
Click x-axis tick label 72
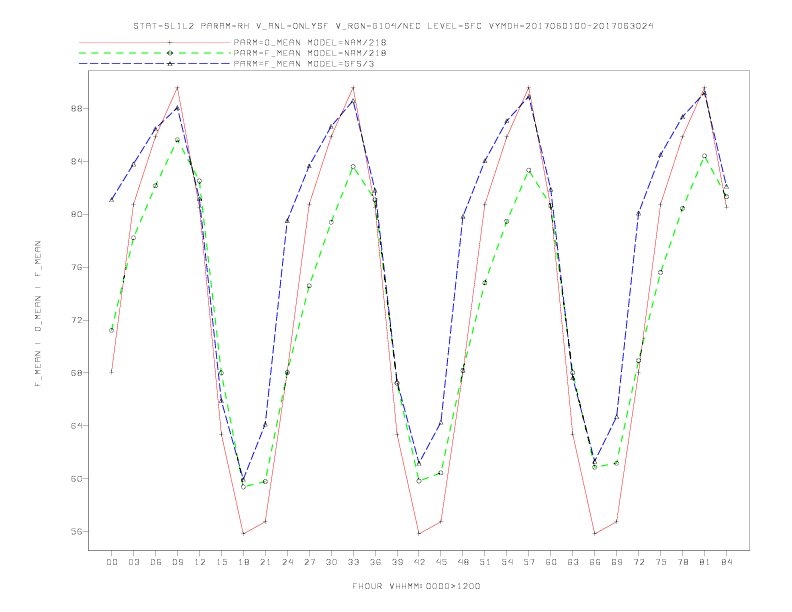pos(638,562)
